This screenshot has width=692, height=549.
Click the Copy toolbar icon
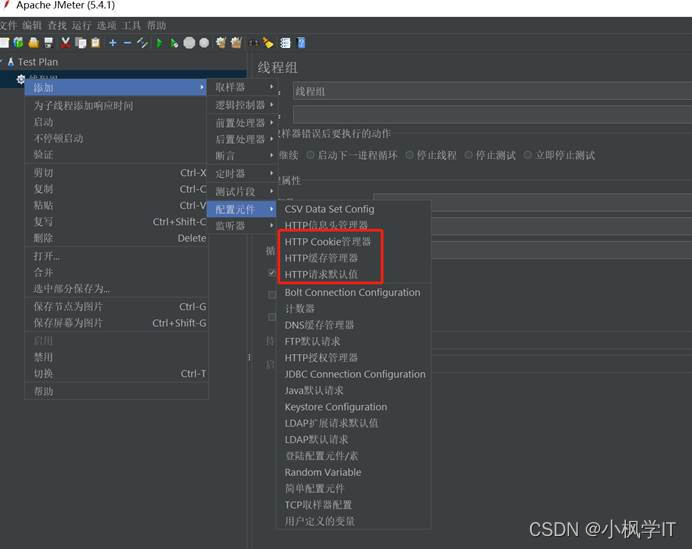[81, 43]
